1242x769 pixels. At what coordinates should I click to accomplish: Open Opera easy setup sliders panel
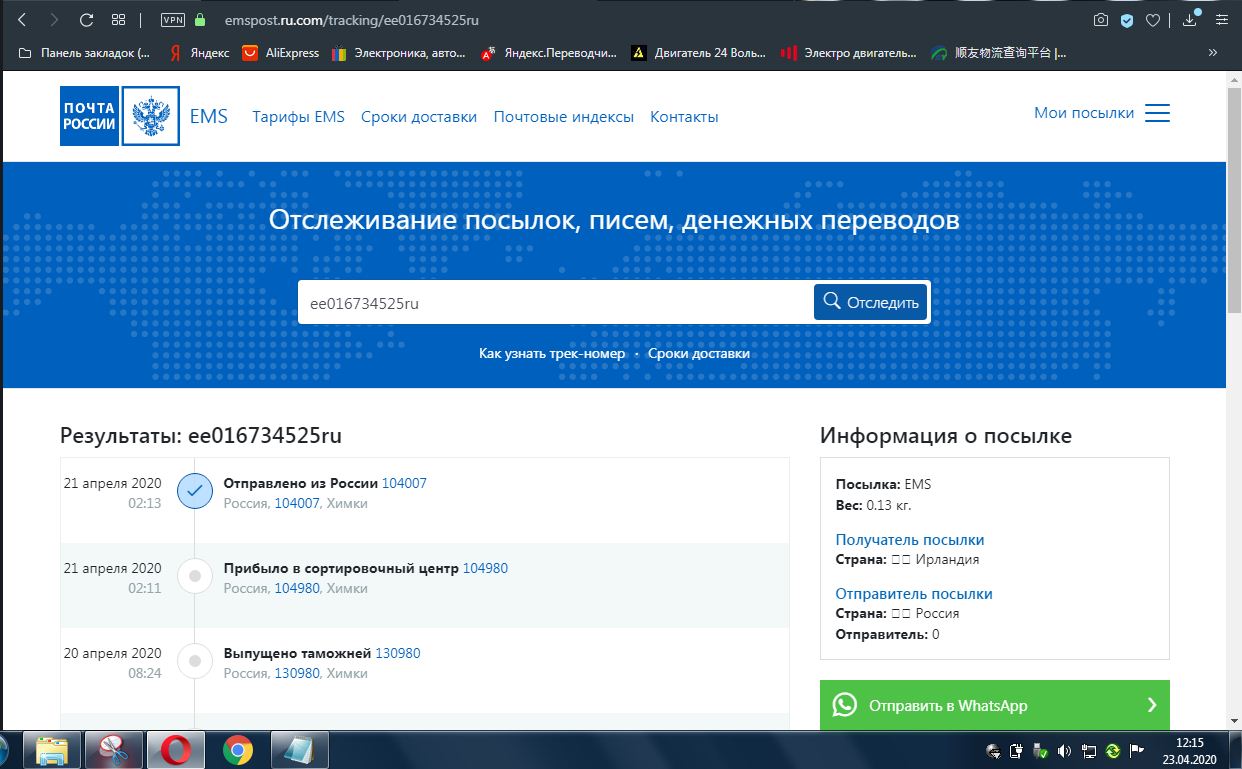pyautogui.click(x=1221, y=20)
